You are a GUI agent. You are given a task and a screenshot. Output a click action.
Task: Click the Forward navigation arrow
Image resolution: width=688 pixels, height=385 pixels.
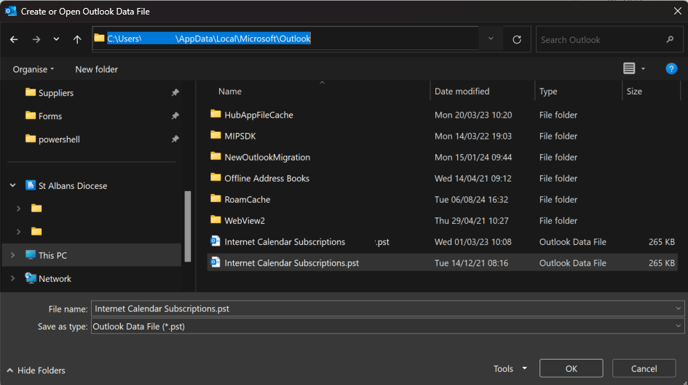(36, 40)
